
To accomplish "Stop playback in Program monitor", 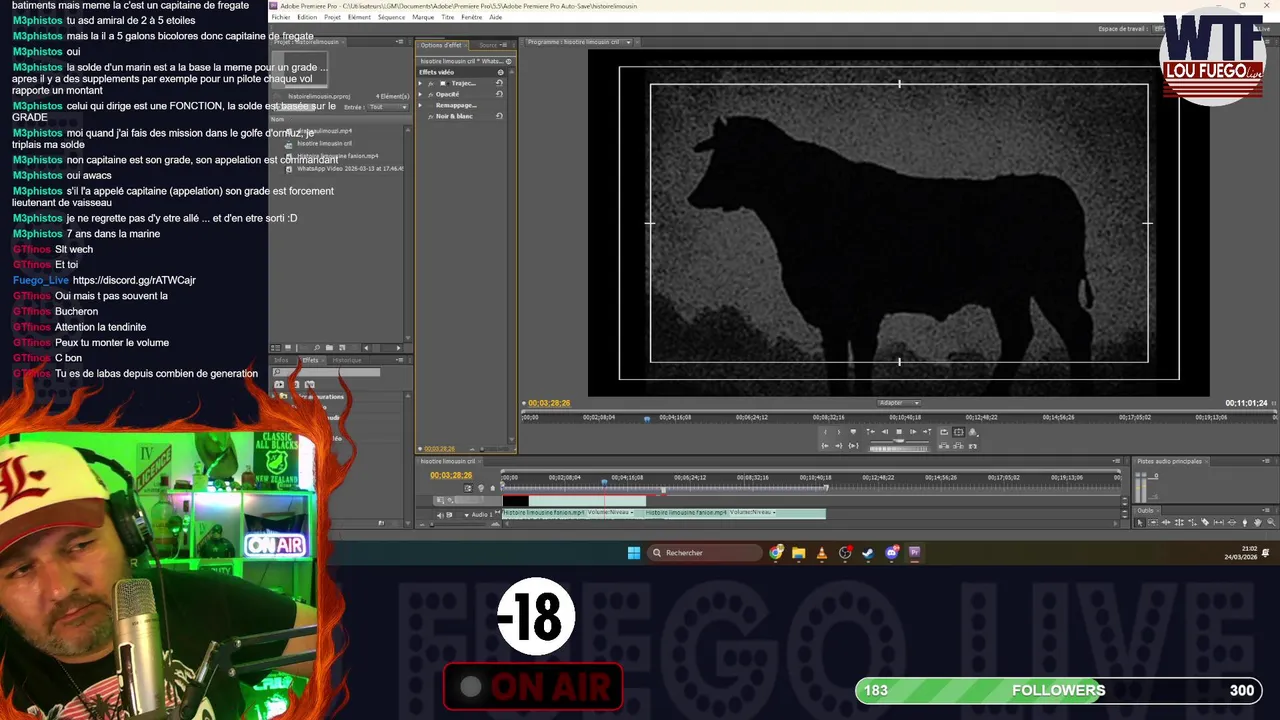I will (x=899, y=432).
